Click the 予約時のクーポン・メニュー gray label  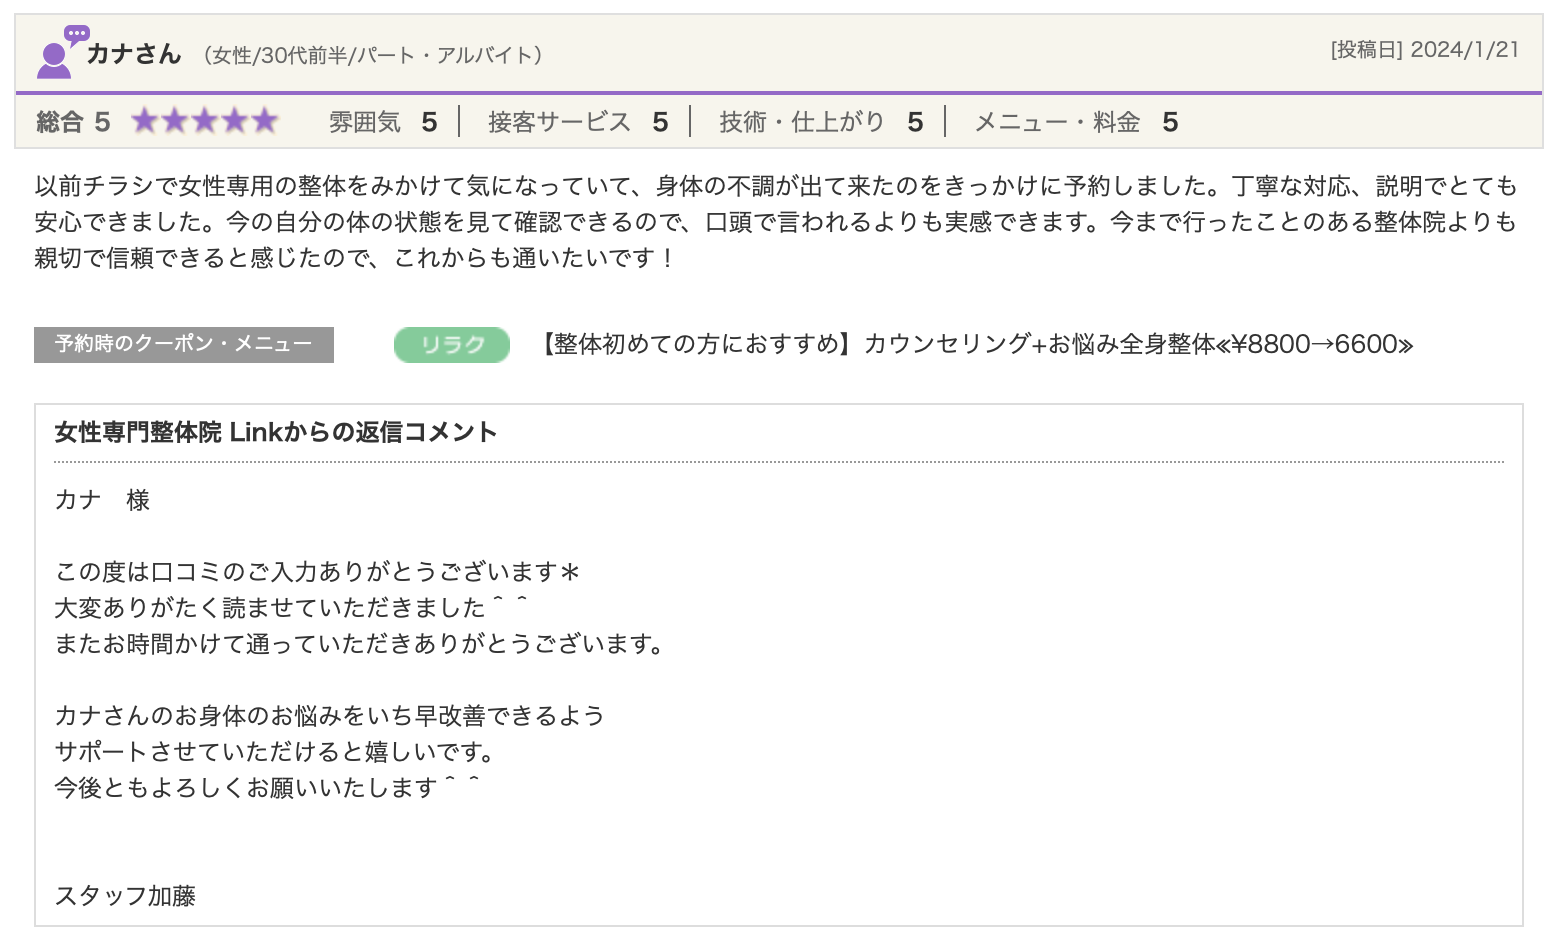point(184,345)
